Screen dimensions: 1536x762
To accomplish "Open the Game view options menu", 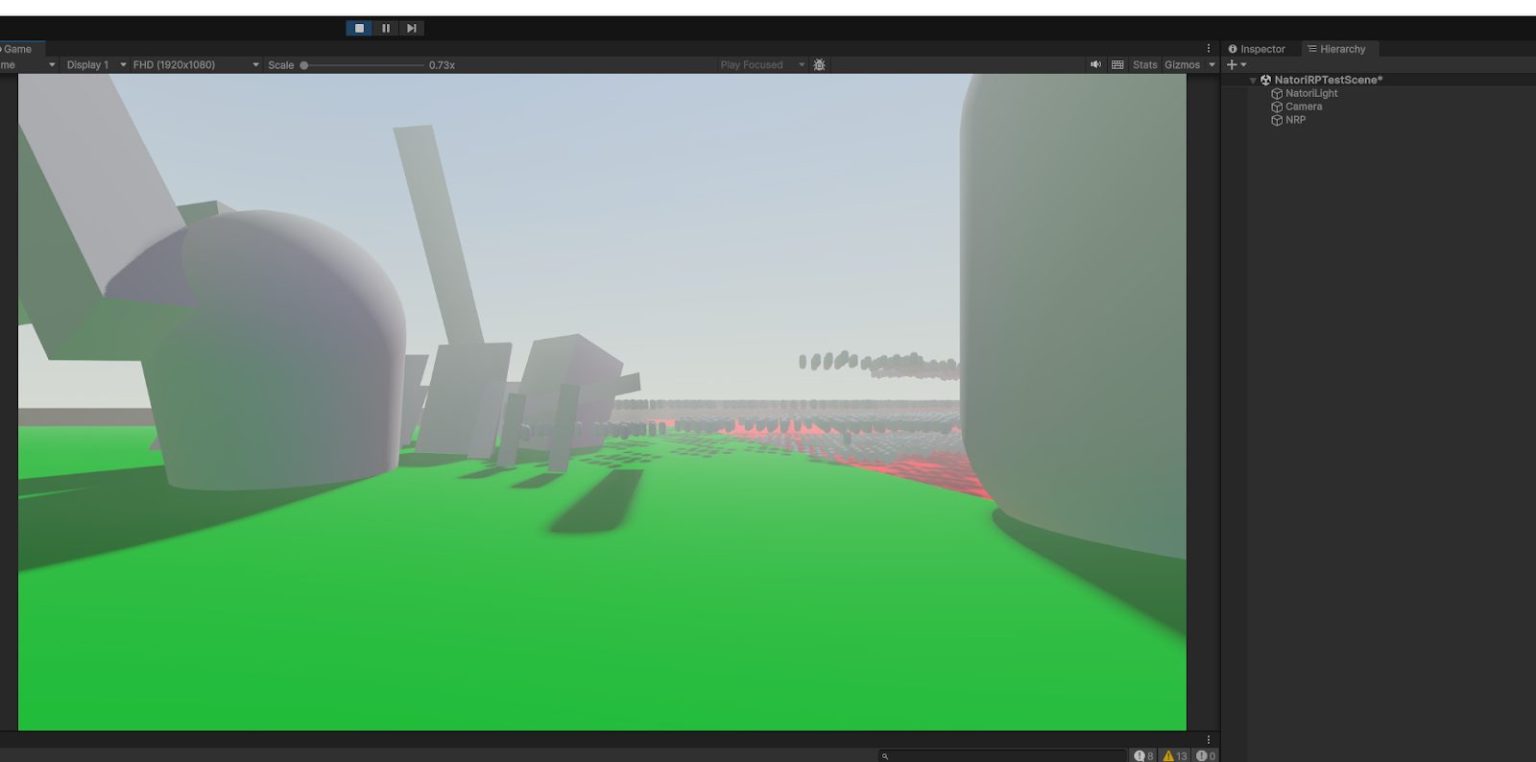I will pyautogui.click(x=1208, y=48).
